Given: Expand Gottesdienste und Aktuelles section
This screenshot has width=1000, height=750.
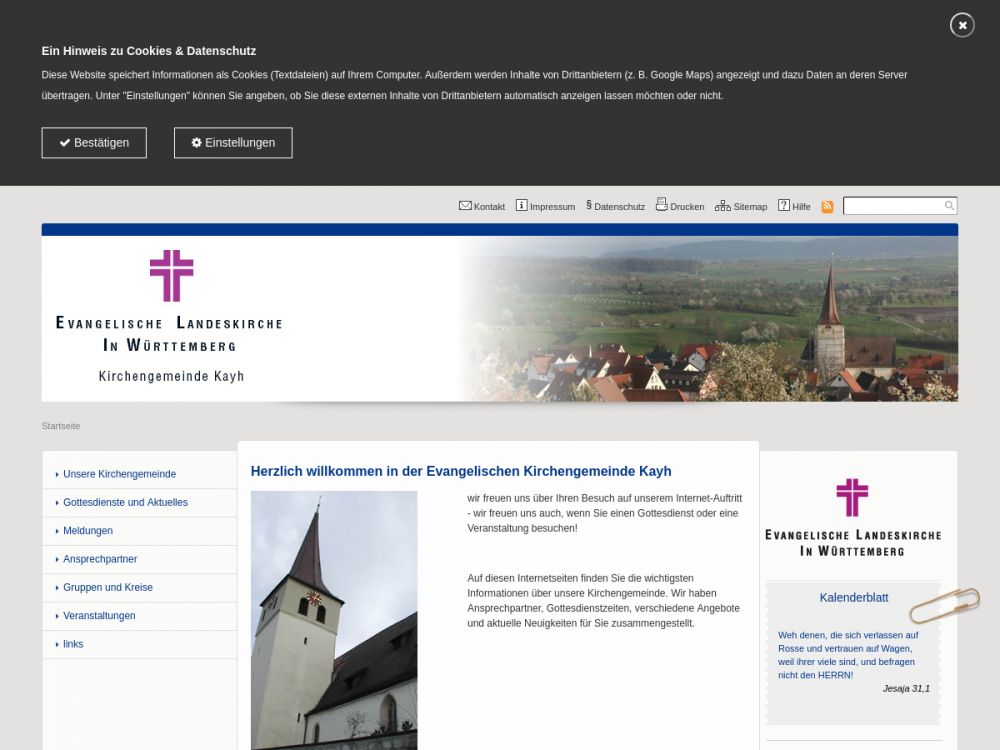Looking at the screenshot, I should click(x=125, y=502).
